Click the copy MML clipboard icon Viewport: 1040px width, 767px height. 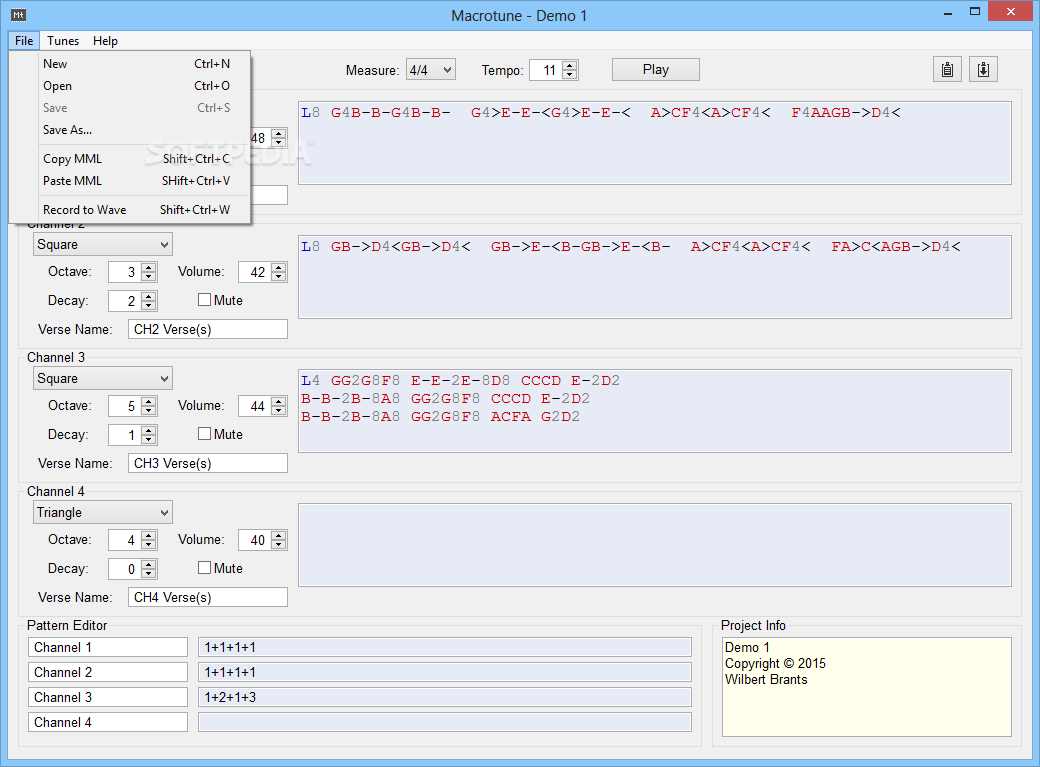point(947,69)
